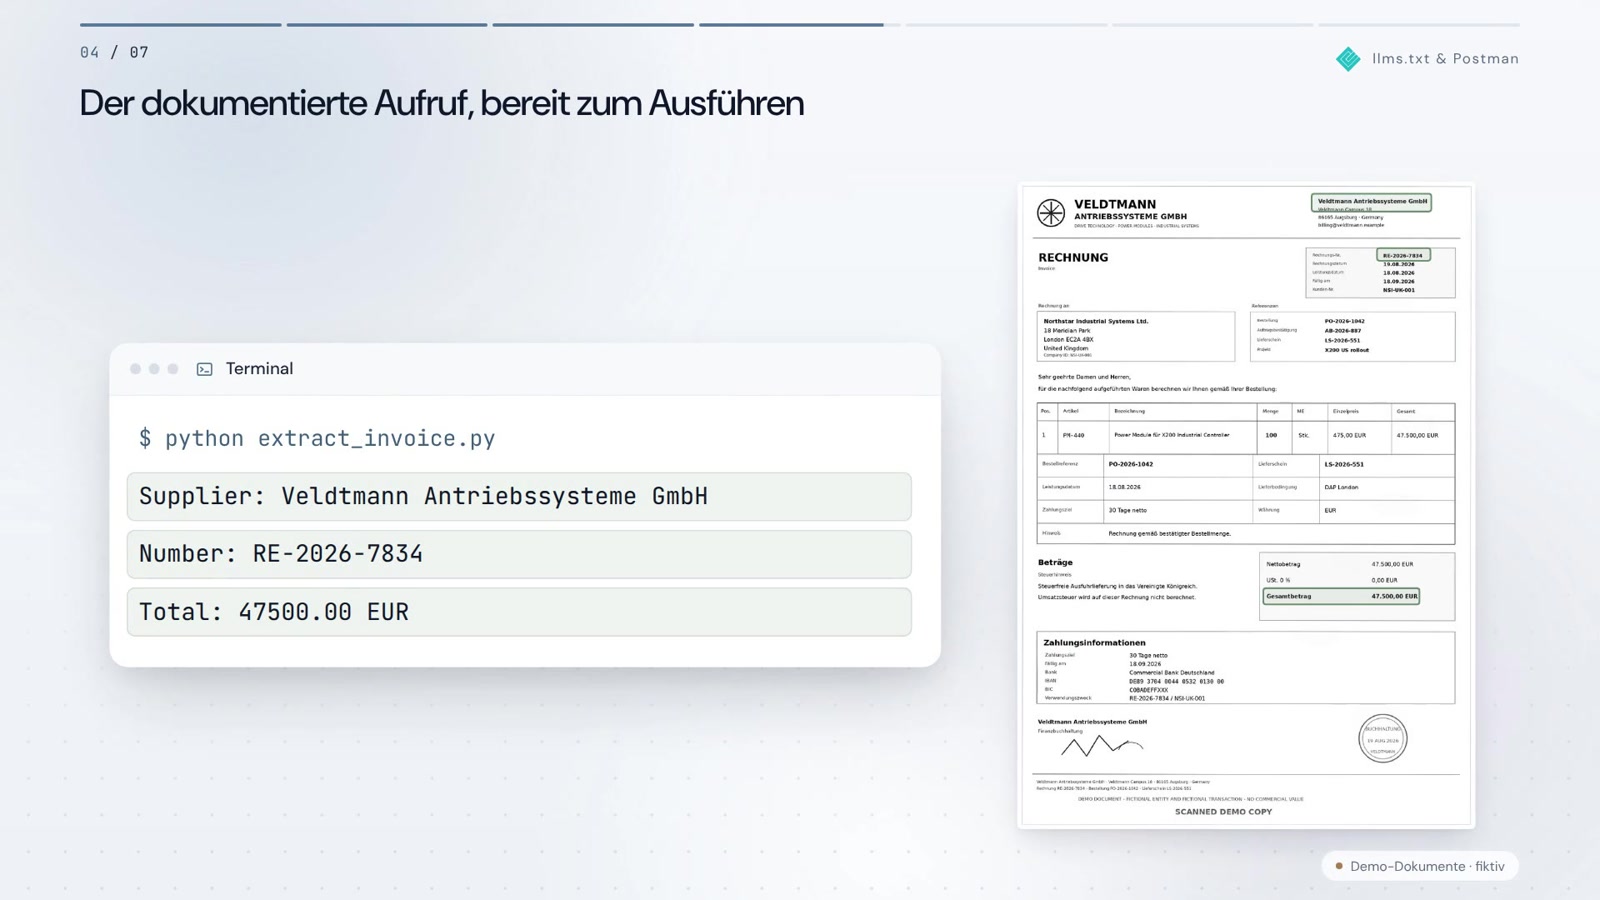Click the highlighted "Gesamtbetrag 47.500,00 EUR" box

click(1341, 596)
